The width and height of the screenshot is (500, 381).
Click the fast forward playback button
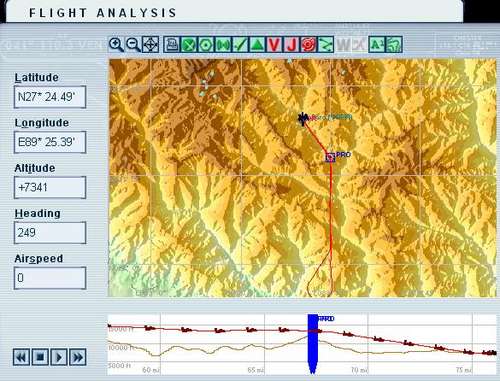pyautogui.click(x=78, y=357)
